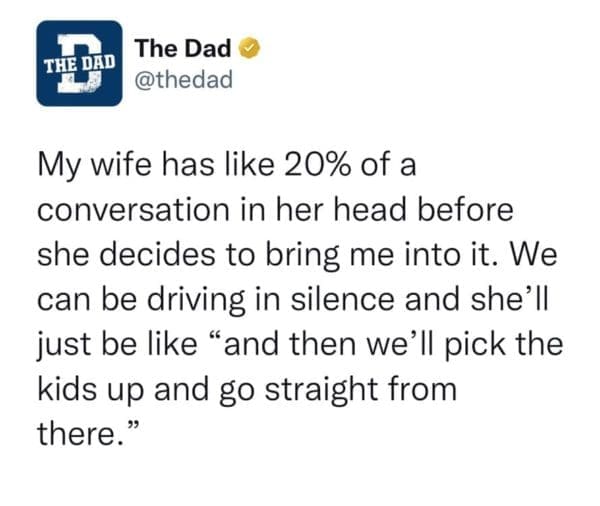The width and height of the screenshot is (600, 506).
Task: Click The Dad profile avatar logo
Action: coord(78,63)
